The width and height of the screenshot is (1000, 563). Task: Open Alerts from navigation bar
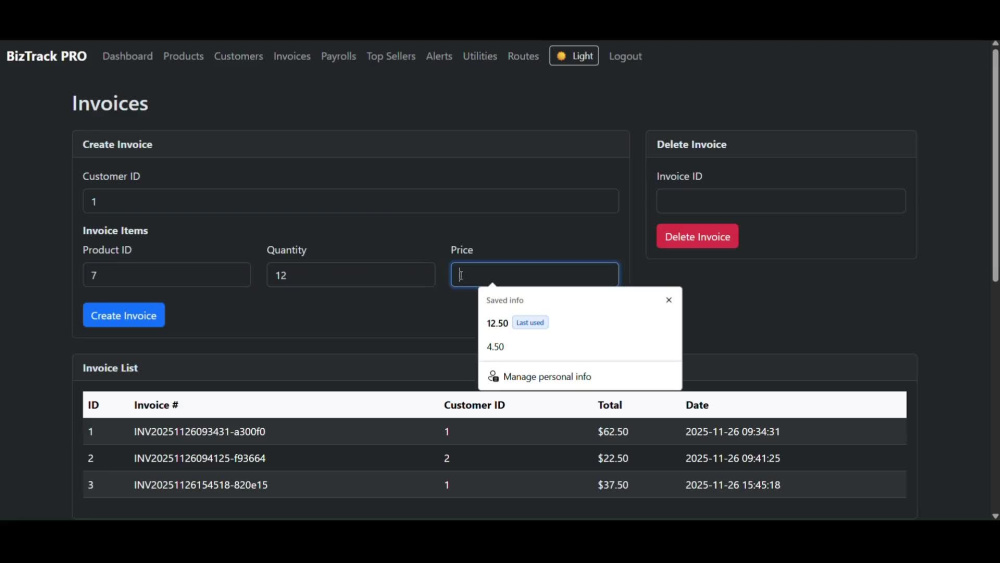439,56
